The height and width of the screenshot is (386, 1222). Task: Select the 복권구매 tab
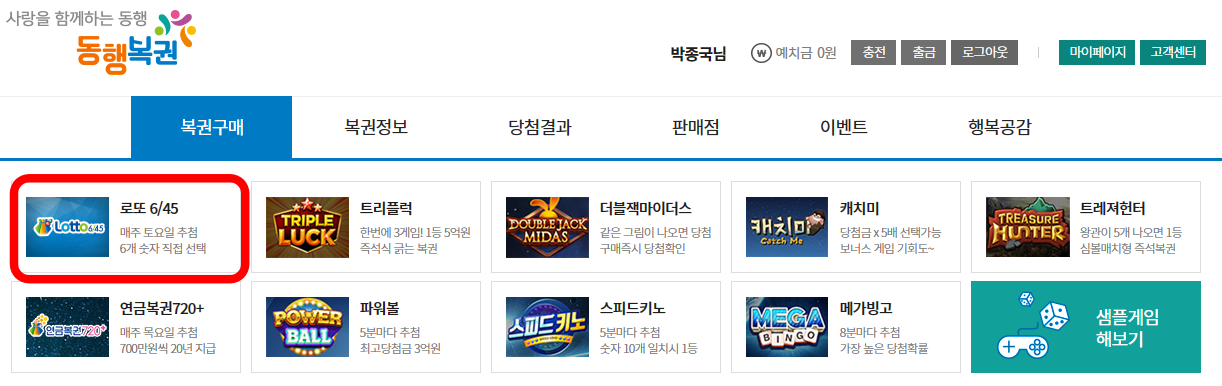pos(212,127)
